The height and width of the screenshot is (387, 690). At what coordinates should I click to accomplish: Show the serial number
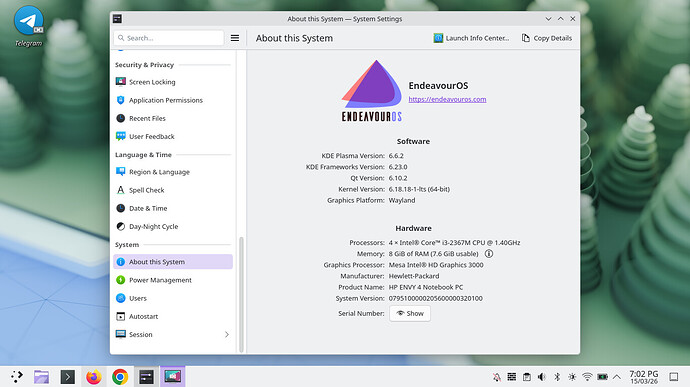[410, 313]
